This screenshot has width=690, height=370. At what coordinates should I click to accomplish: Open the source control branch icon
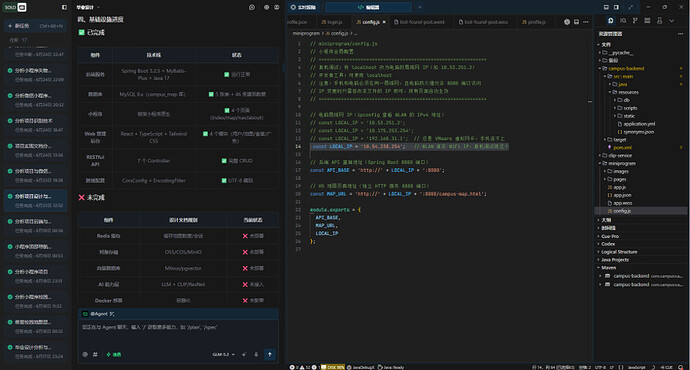point(635,21)
